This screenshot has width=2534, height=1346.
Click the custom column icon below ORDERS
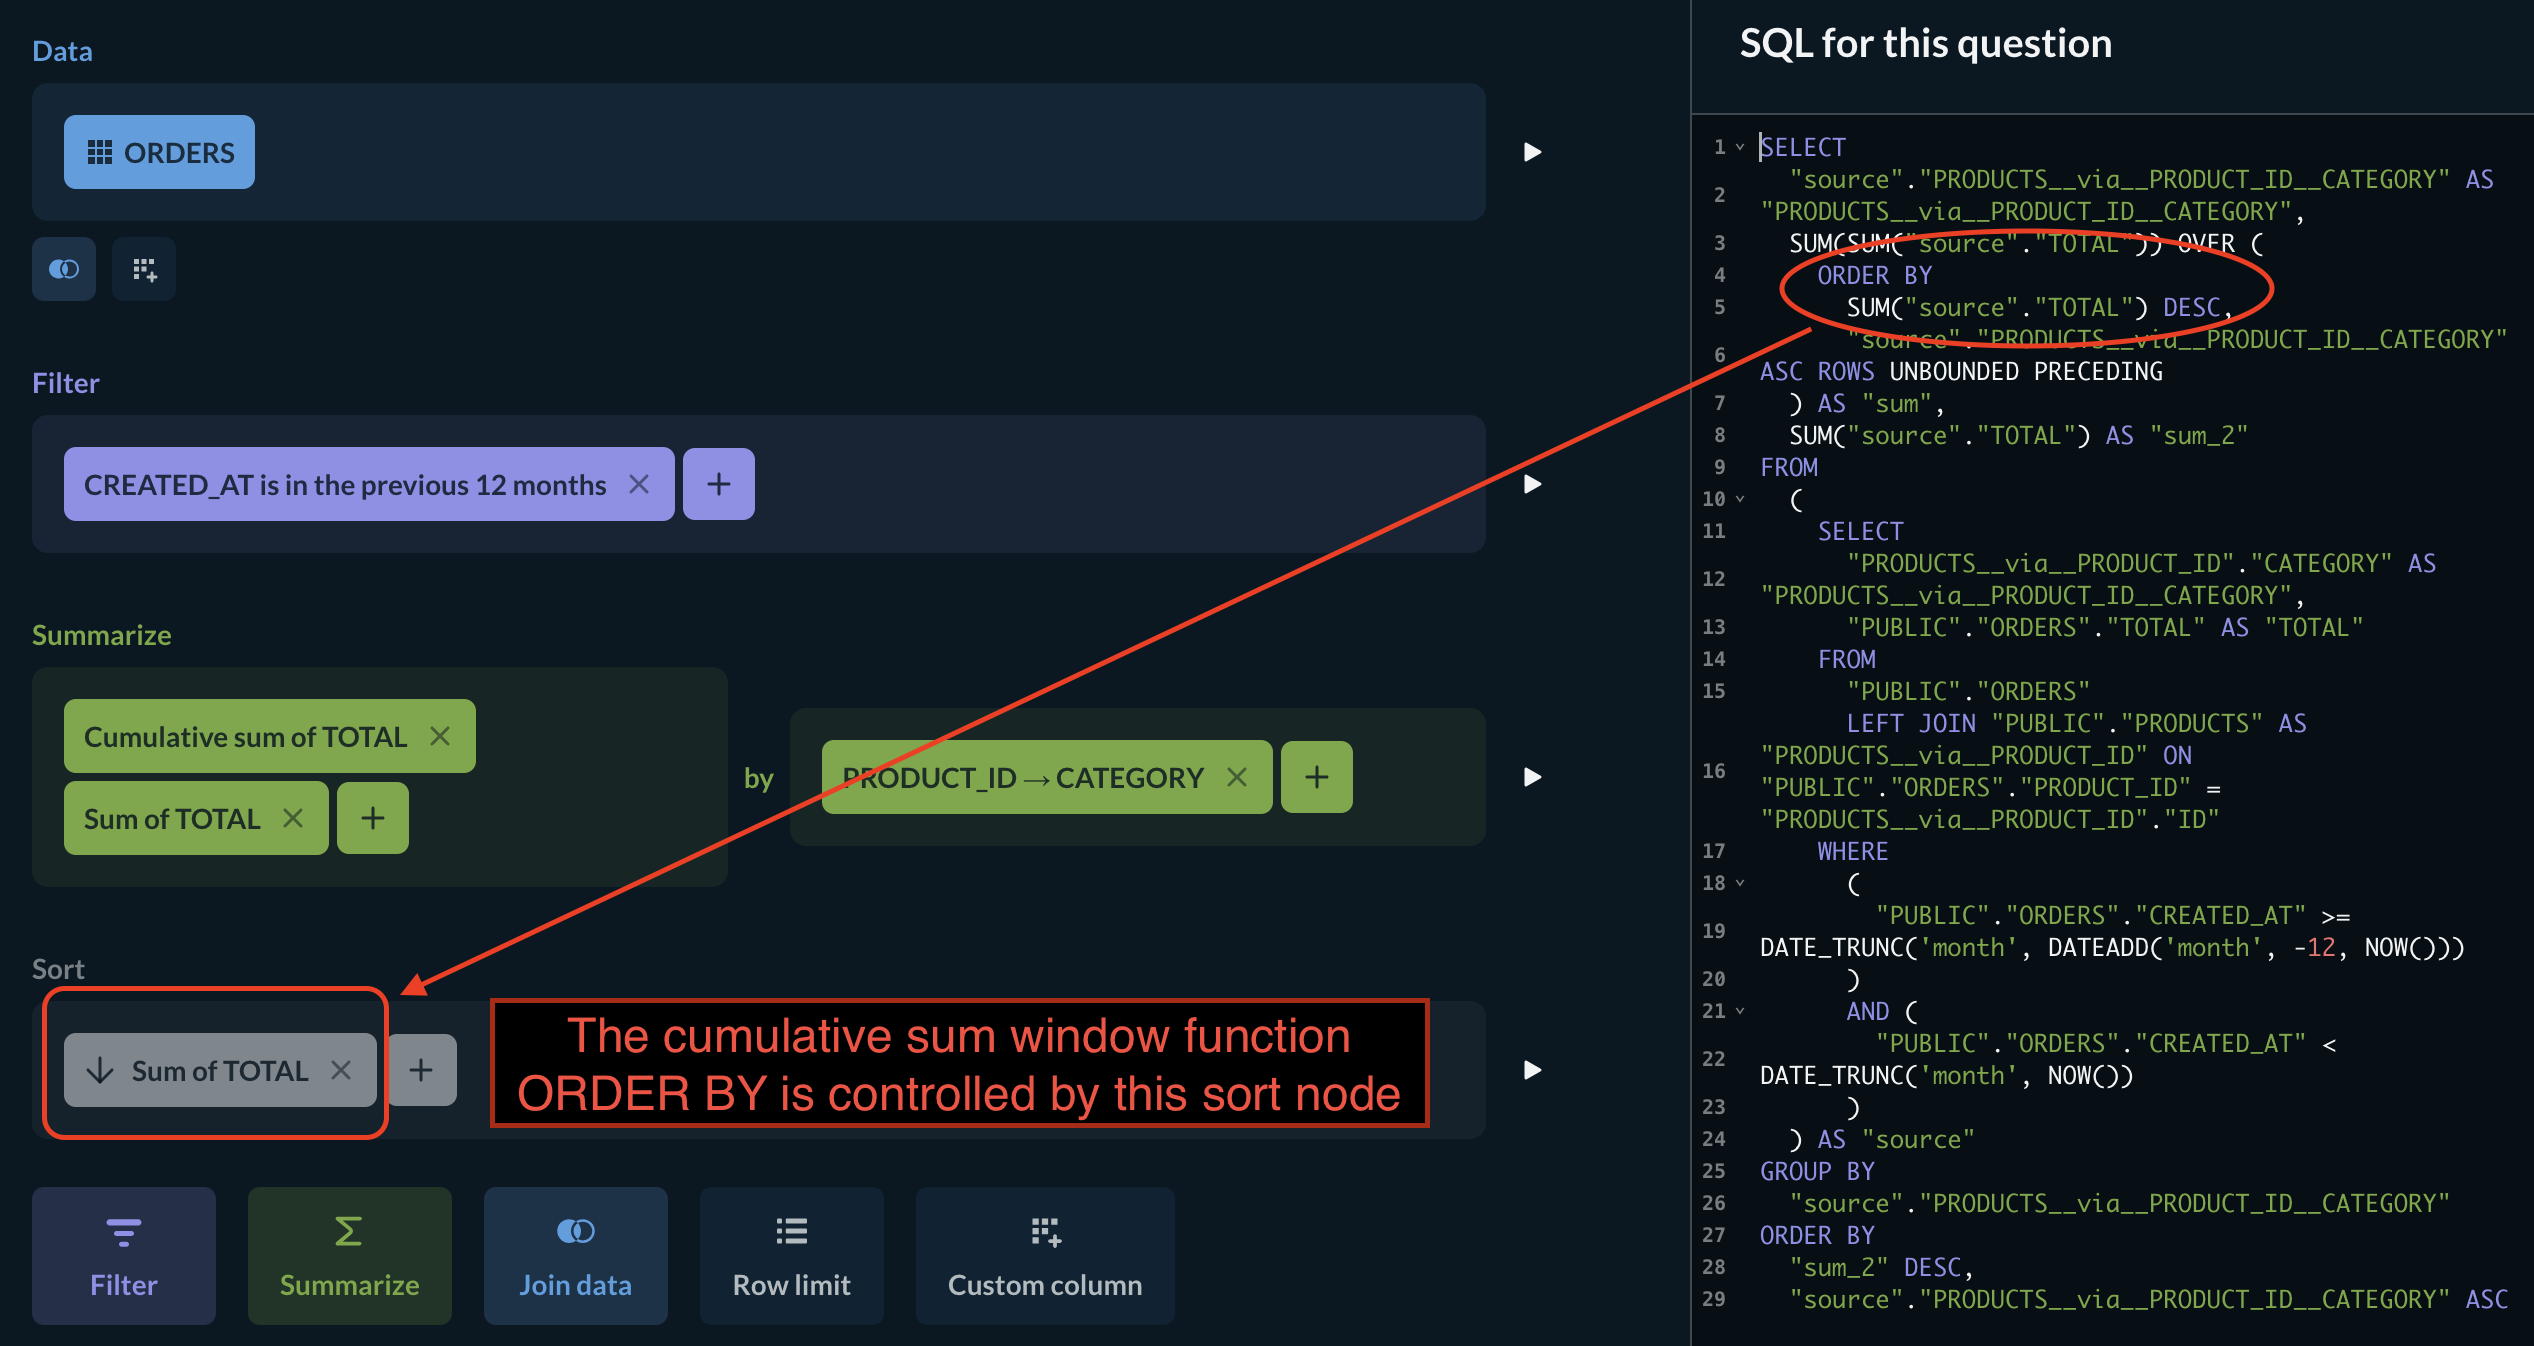[x=144, y=269]
